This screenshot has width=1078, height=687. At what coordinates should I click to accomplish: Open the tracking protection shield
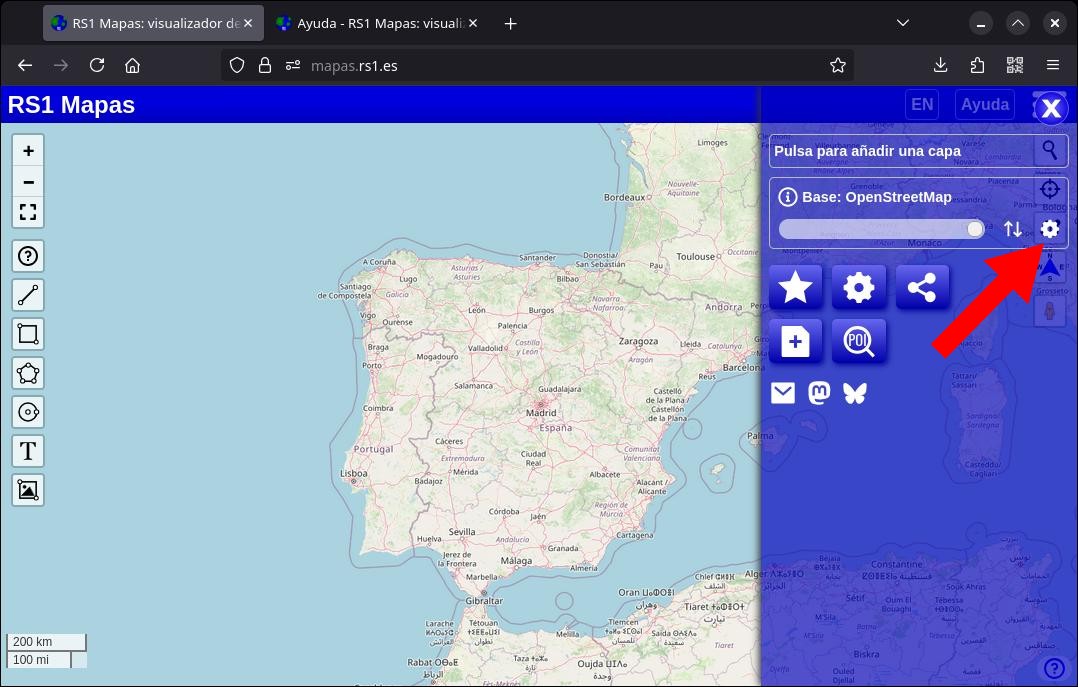click(237, 65)
